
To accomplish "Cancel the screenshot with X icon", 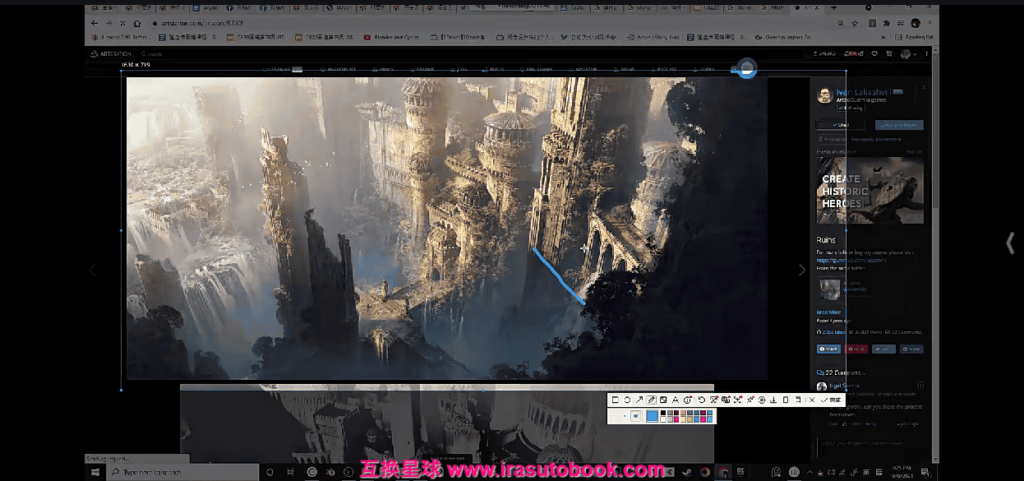I will pyautogui.click(x=812, y=399).
